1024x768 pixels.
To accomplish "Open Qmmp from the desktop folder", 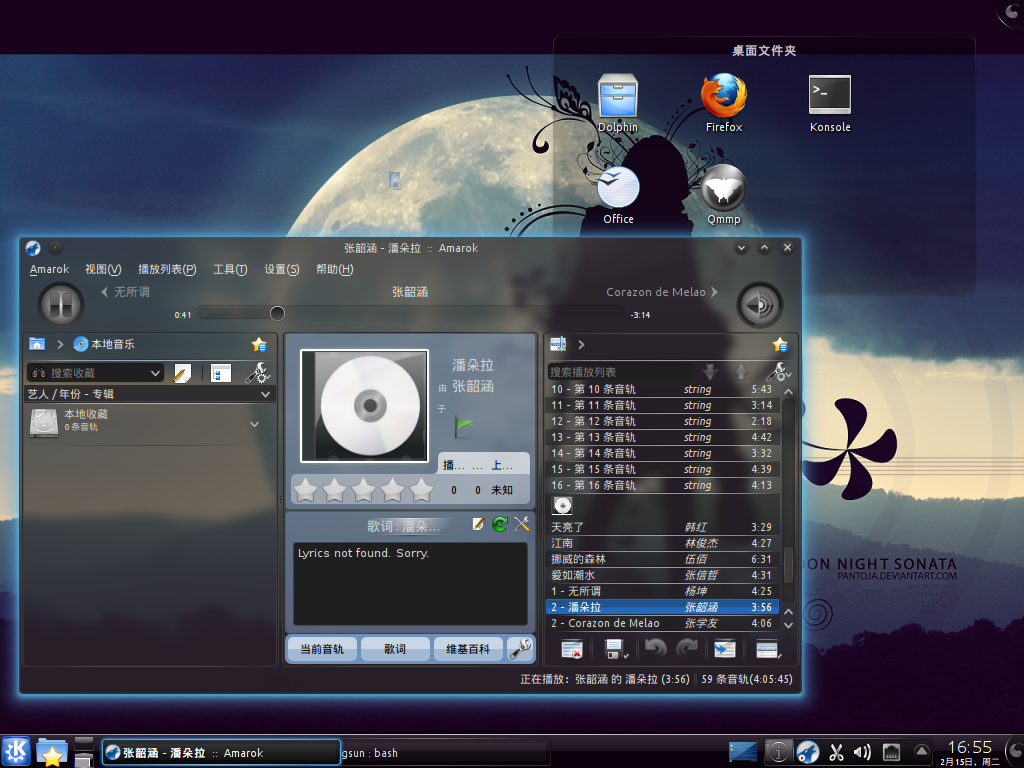I will (x=724, y=195).
